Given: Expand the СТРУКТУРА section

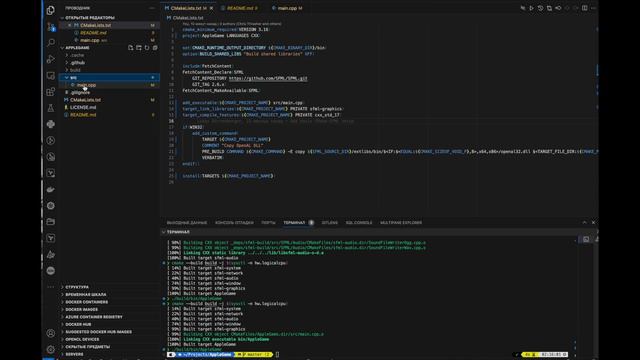Looking at the screenshot, I should click(x=109, y=287).
